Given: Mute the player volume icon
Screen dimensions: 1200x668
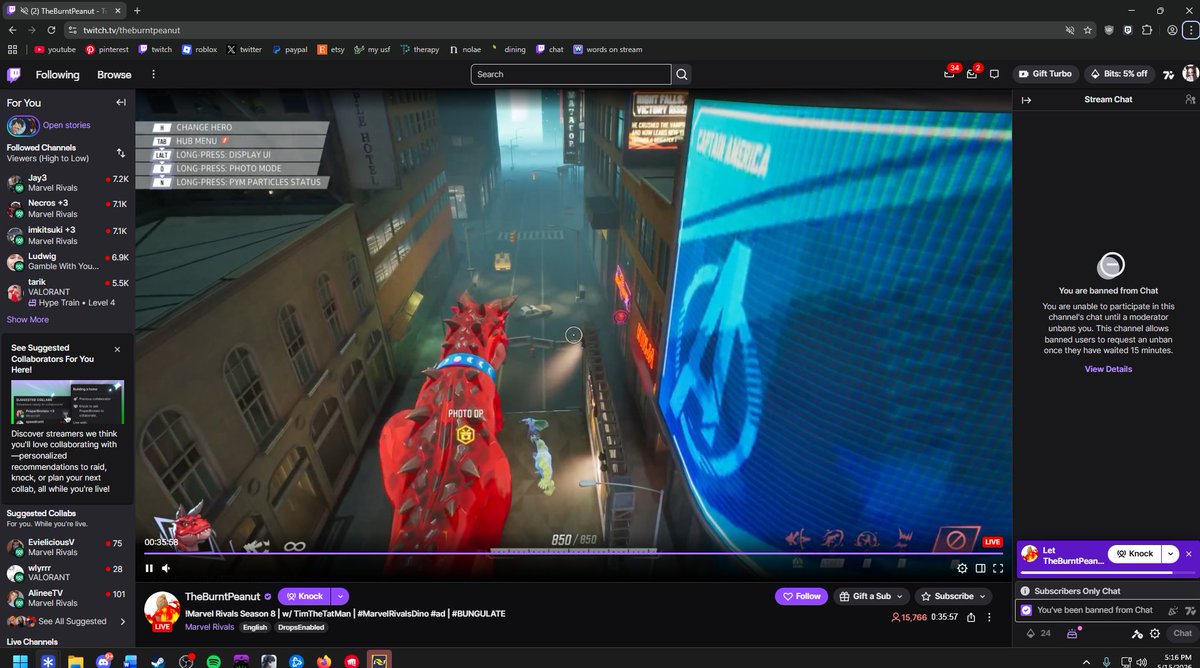Looking at the screenshot, I should click(166, 568).
